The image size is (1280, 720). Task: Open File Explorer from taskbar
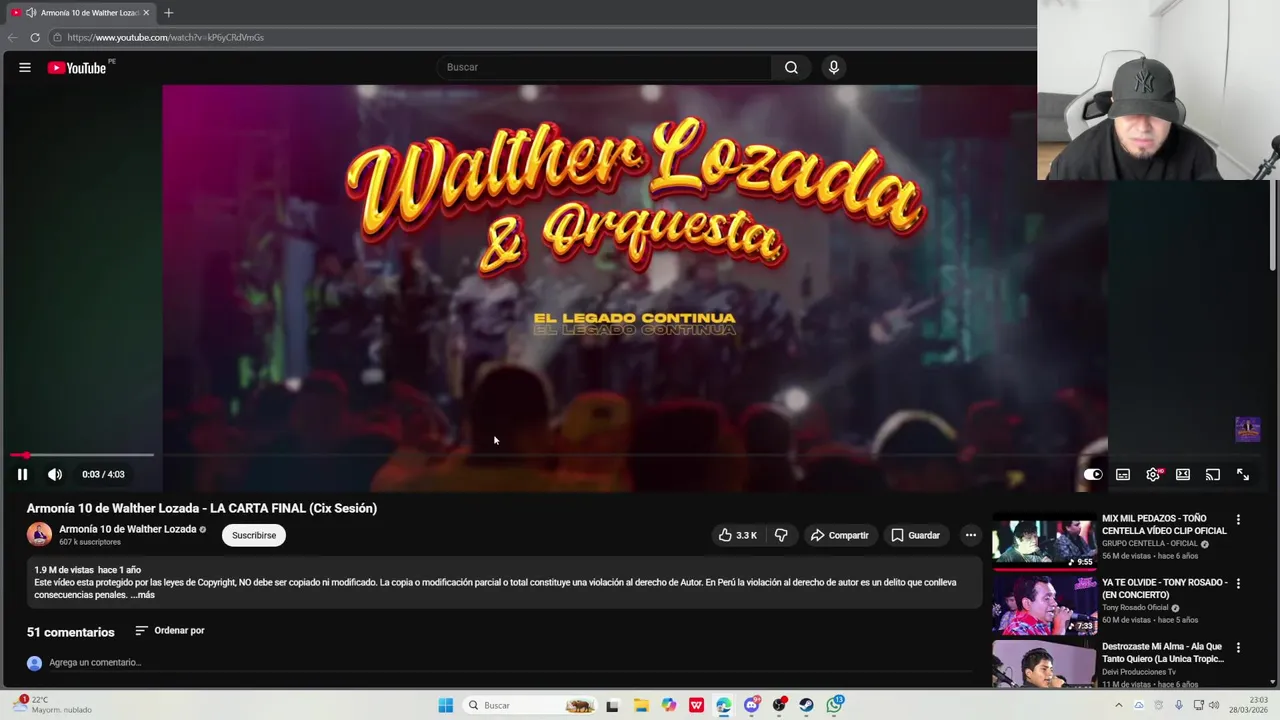(641, 705)
